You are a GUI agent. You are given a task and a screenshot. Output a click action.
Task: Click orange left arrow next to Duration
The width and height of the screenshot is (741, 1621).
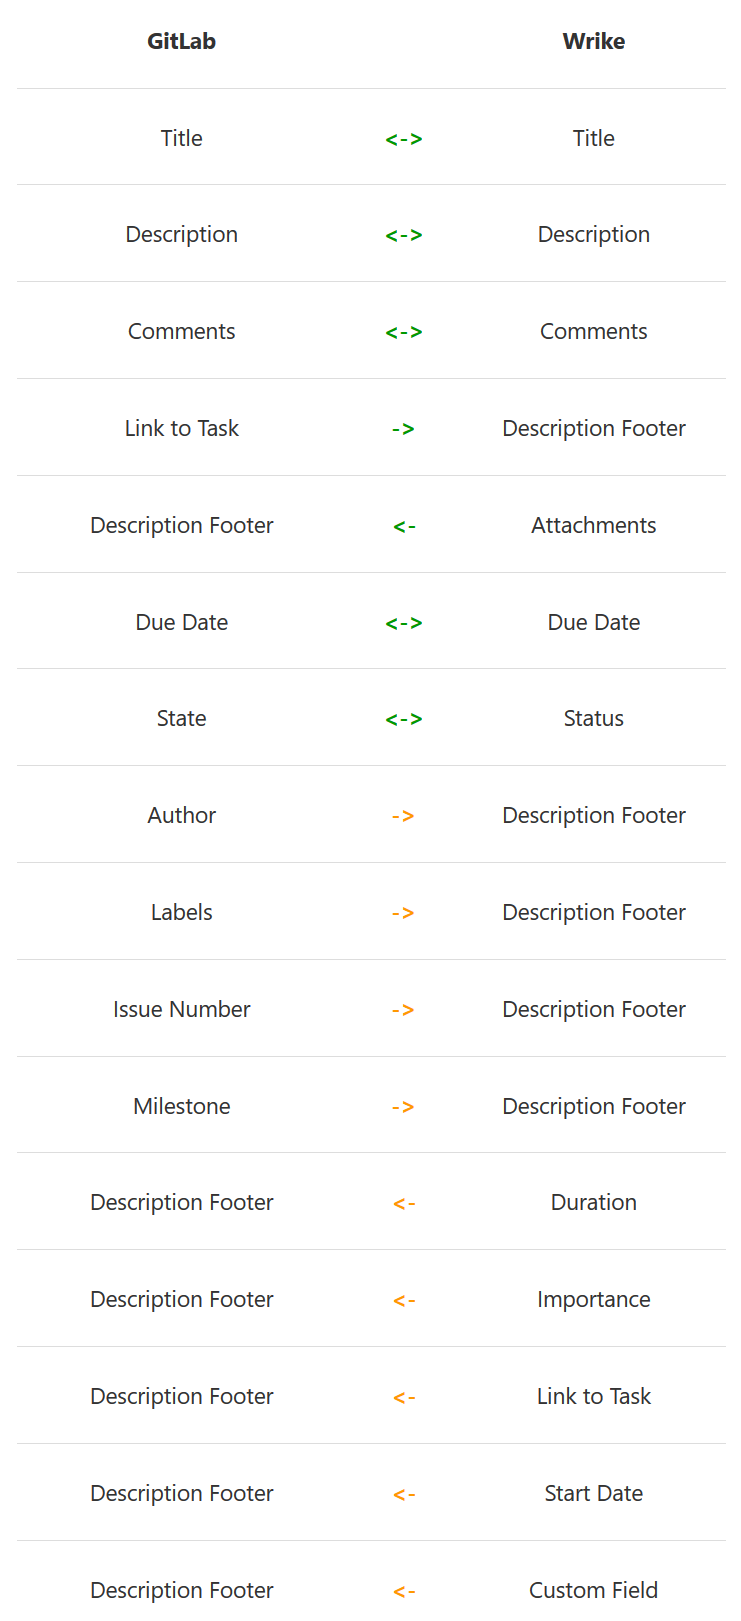click(404, 1203)
